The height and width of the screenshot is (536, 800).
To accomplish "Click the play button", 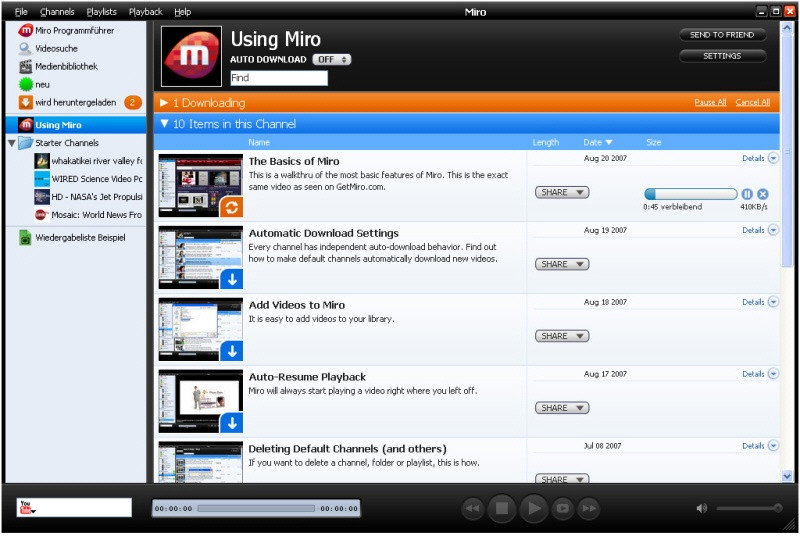I will pyautogui.click(x=534, y=508).
